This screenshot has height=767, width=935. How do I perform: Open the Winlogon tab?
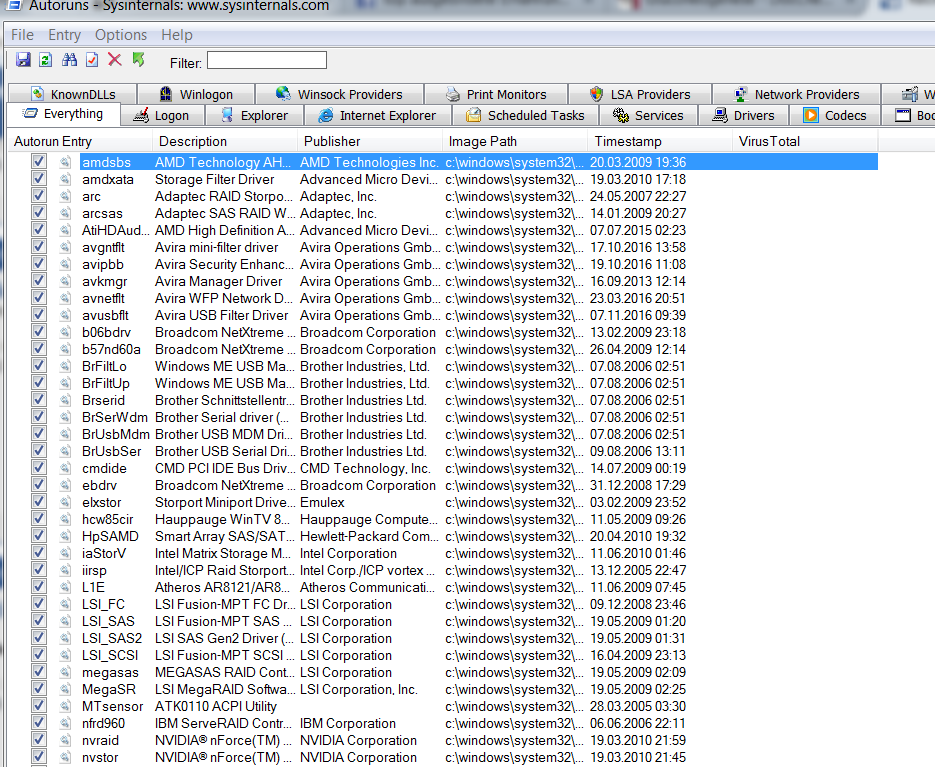(196, 94)
